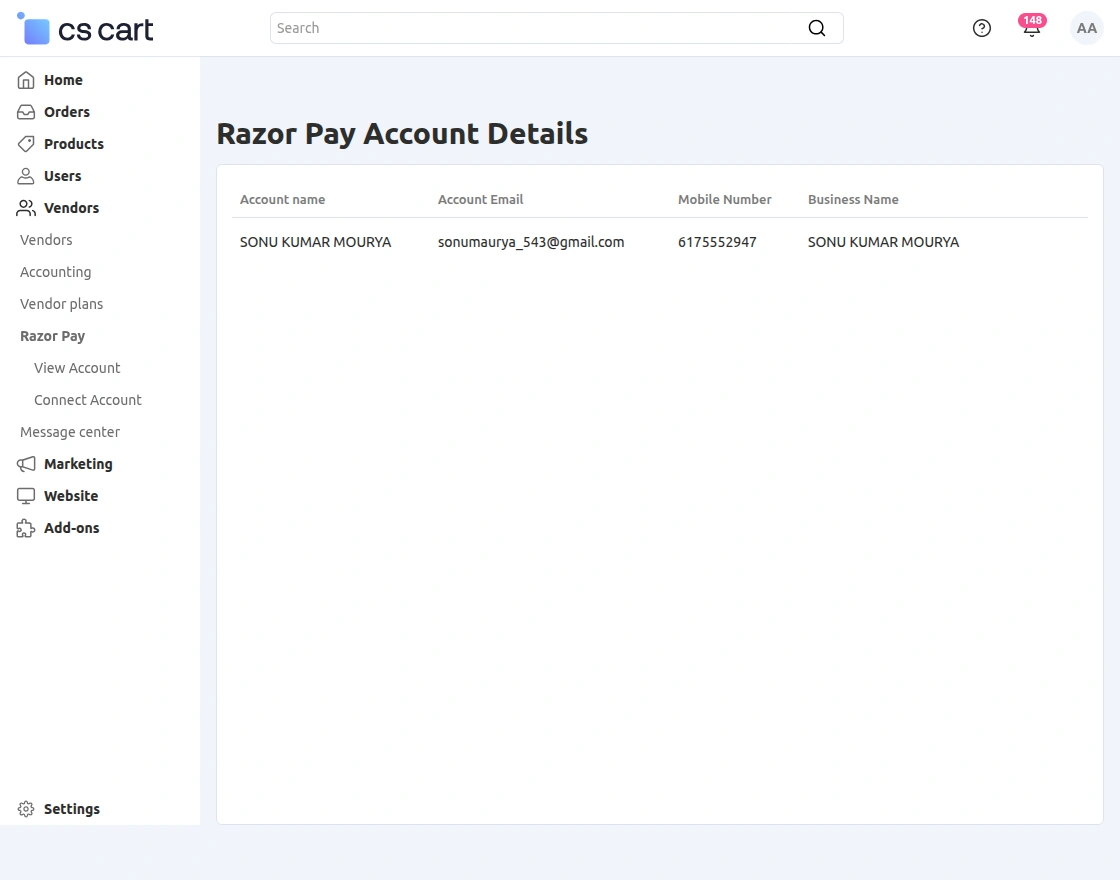Select the Users icon
This screenshot has width=1120, height=880.
pos(24,176)
